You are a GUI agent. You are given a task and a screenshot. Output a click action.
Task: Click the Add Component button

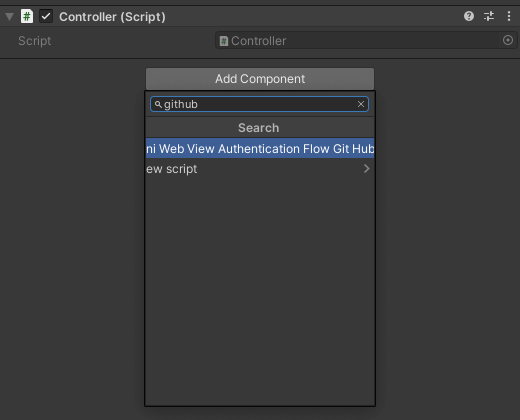(x=260, y=79)
